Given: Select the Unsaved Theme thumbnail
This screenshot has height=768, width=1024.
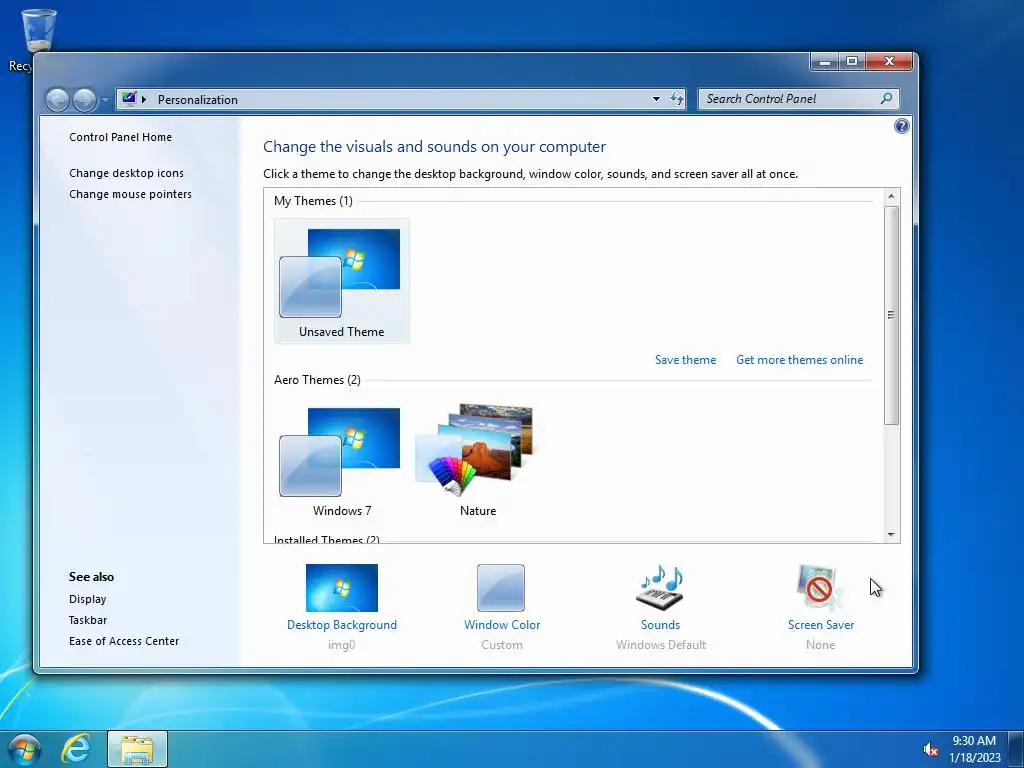Looking at the screenshot, I should 342,281.
